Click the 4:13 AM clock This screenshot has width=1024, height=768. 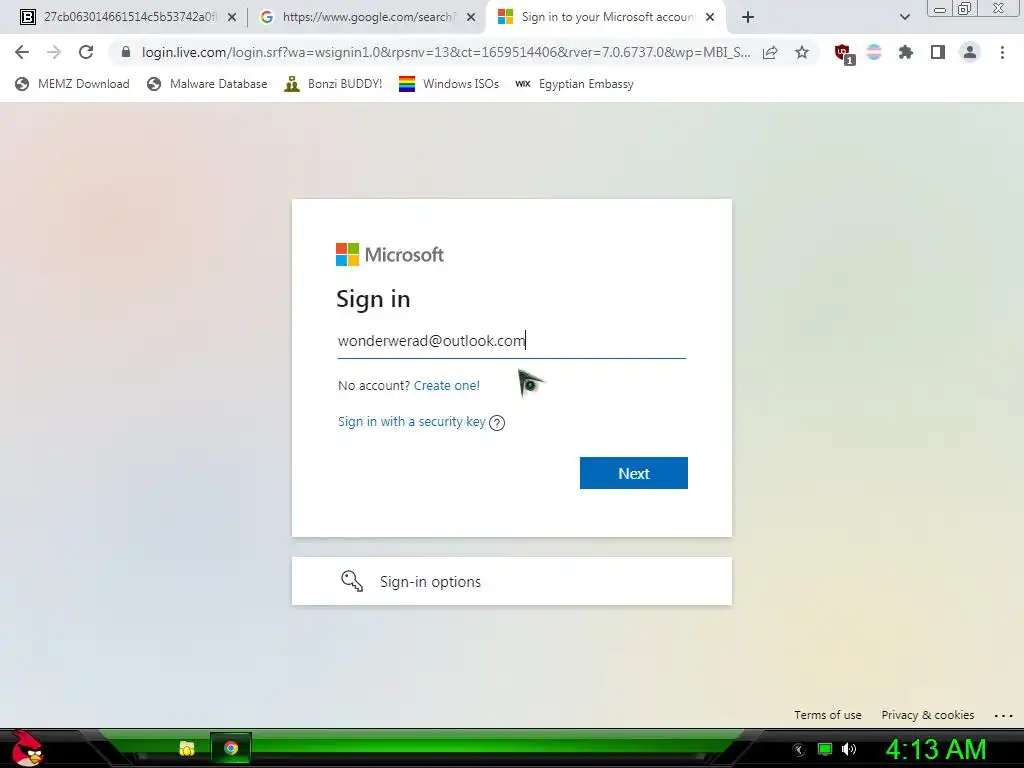[936, 749]
